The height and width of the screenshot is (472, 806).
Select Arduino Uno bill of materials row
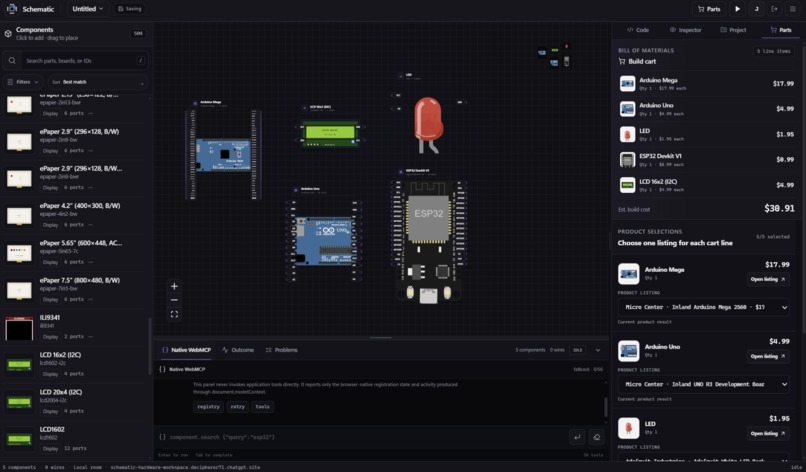point(706,108)
